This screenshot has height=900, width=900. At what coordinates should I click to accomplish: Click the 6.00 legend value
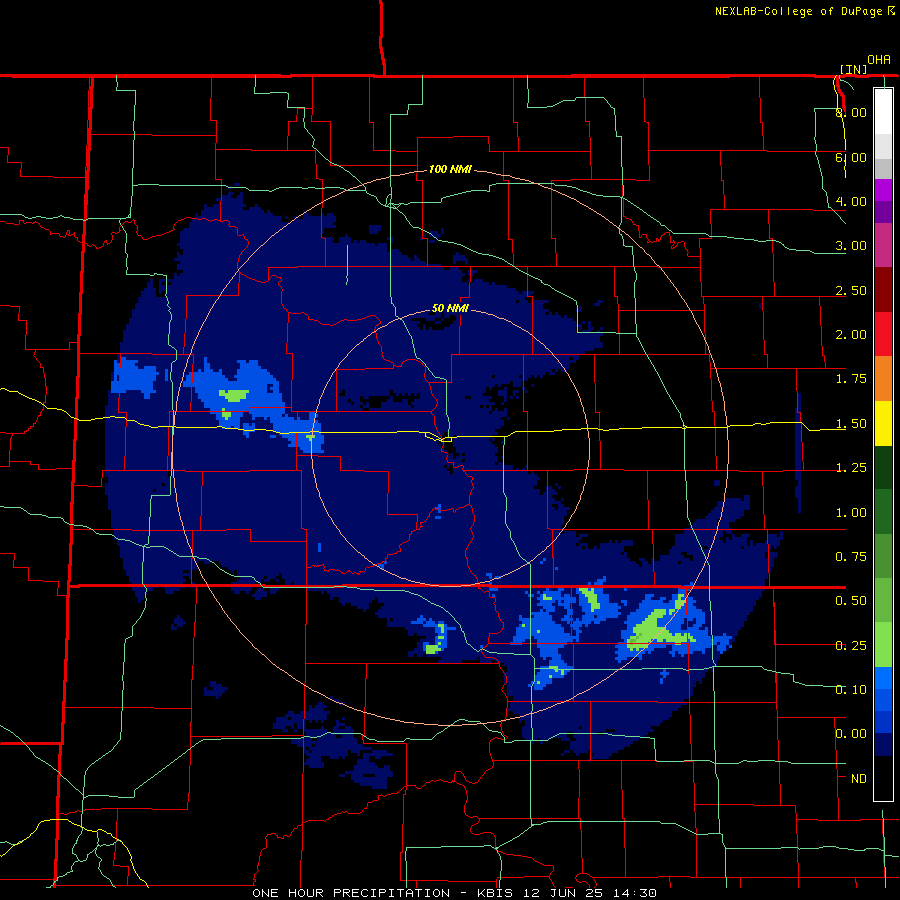851,157
